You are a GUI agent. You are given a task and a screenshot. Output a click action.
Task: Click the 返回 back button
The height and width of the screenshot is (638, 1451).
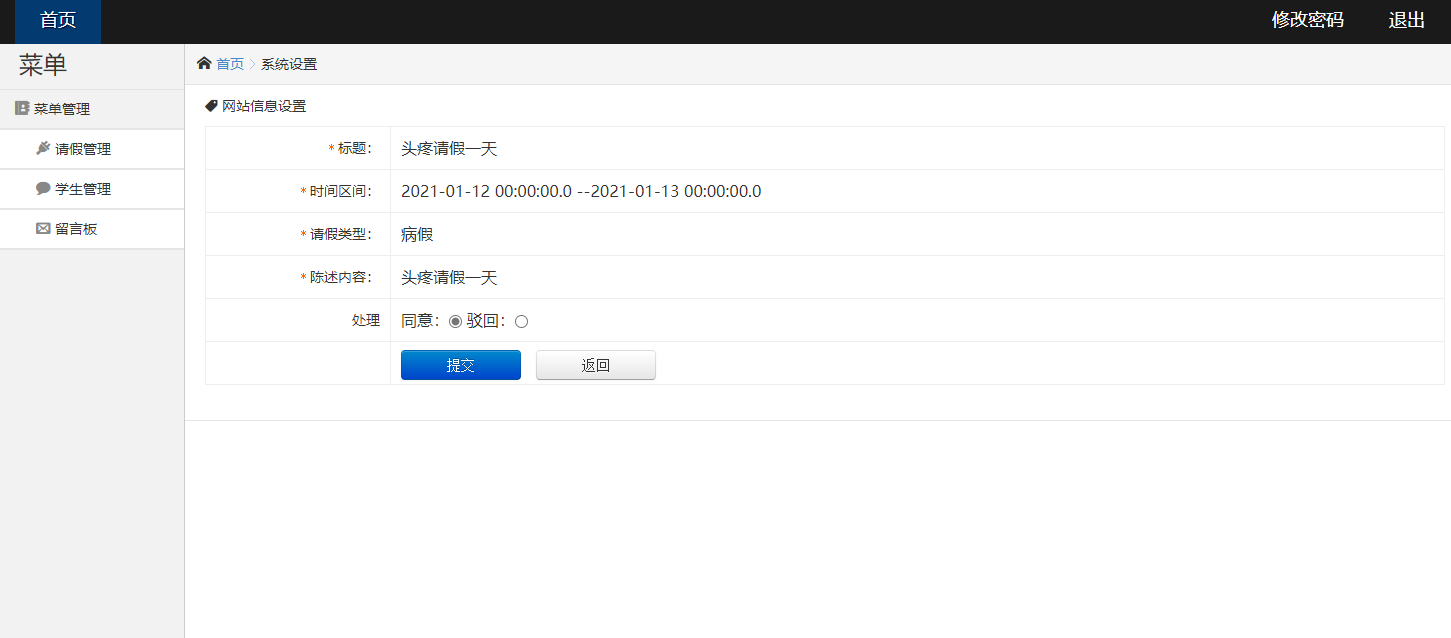pos(595,364)
